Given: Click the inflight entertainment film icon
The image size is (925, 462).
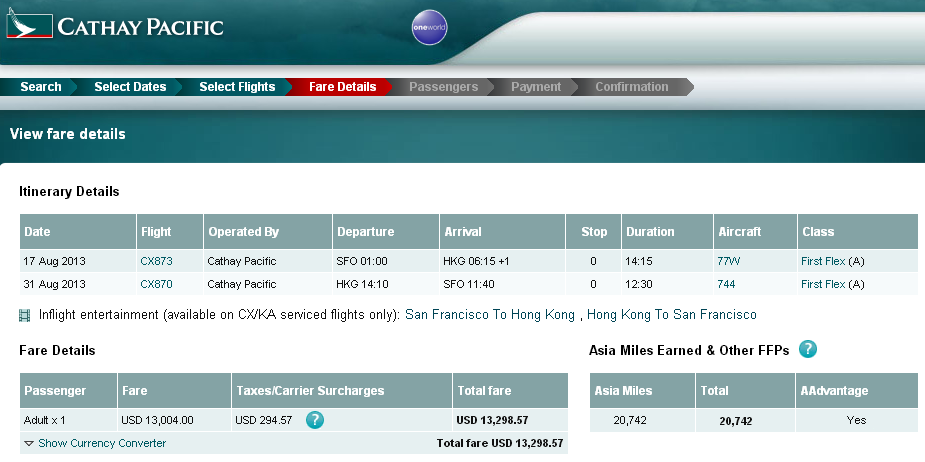Looking at the screenshot, I should [24, 316].
